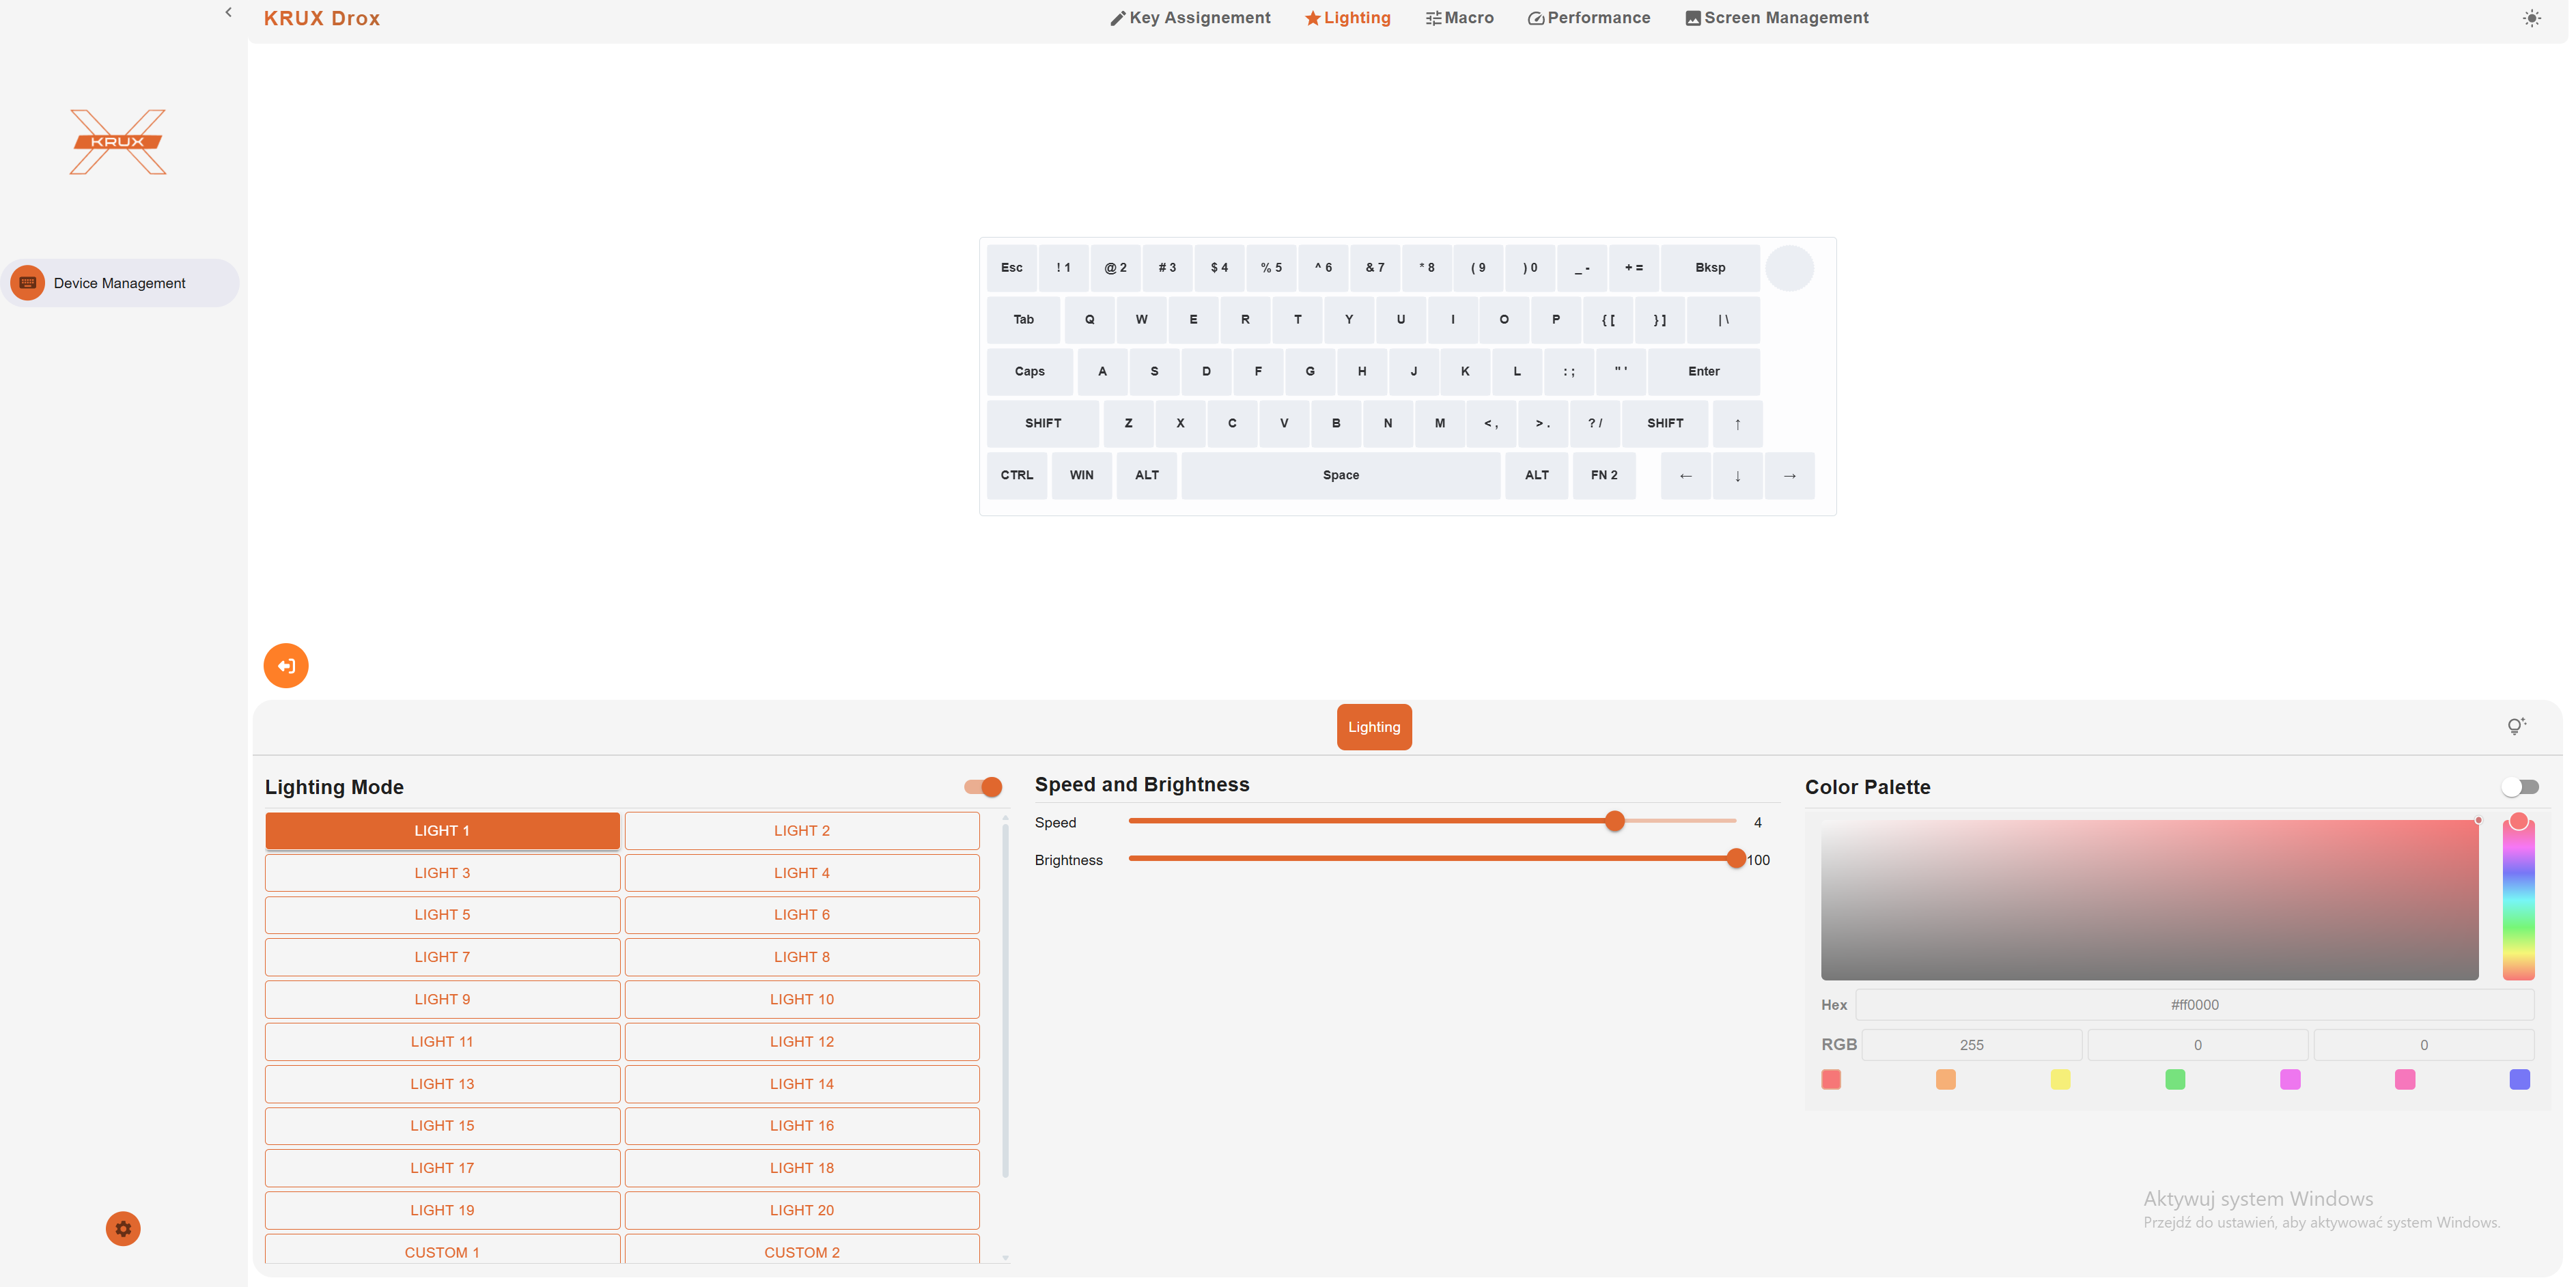Image resolution: width=2576 pixels, height=1287 pixels.
Task: Click the lightbulb icon in lighting panel
Action: tap(2516, 726)
